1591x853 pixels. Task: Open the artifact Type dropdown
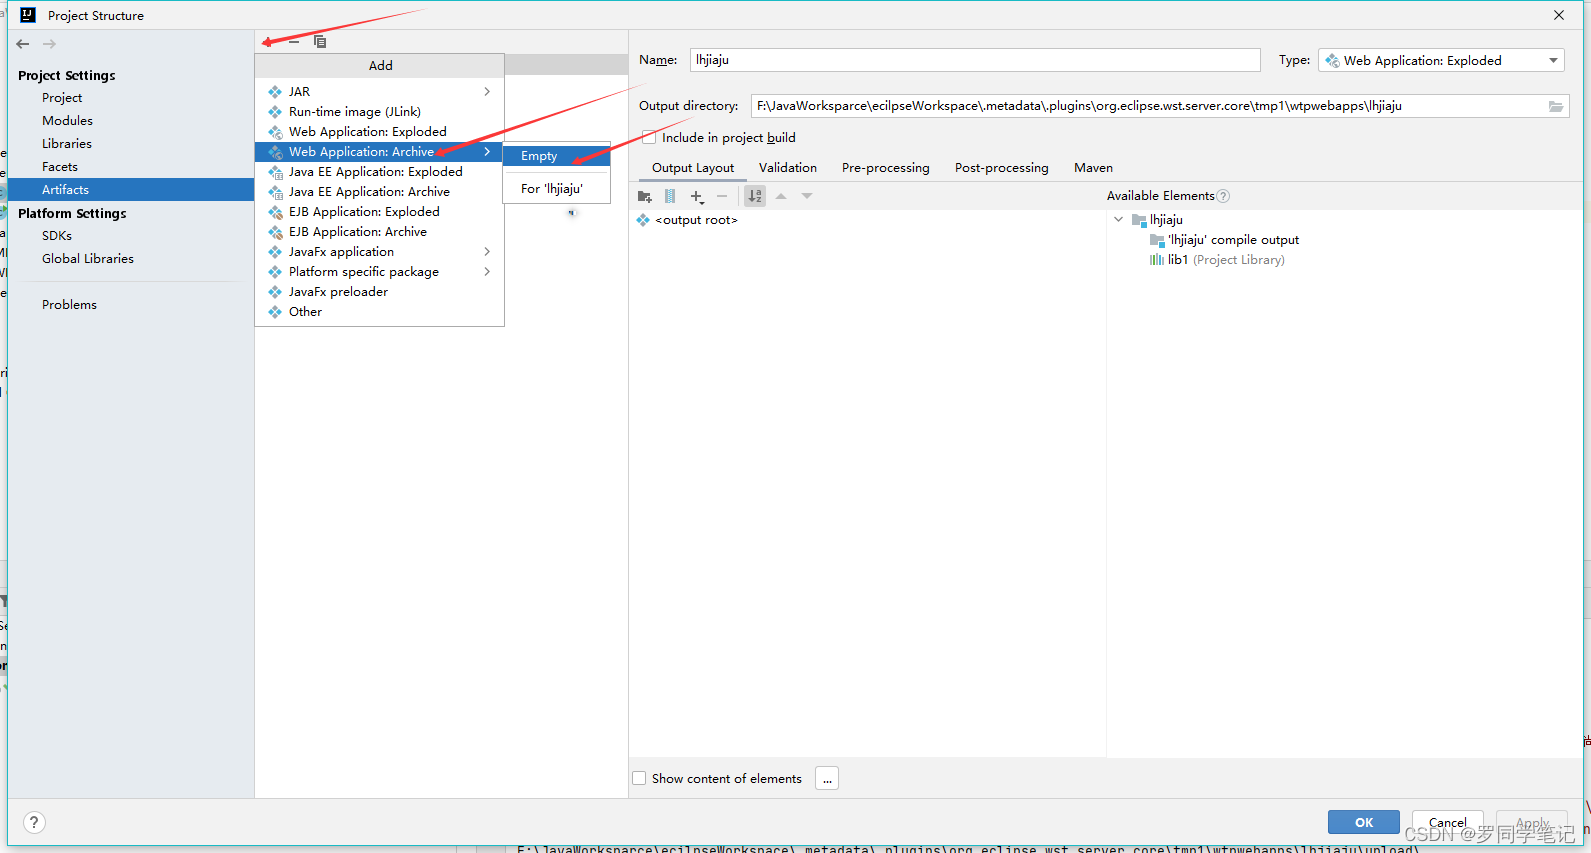point(1441,61)
